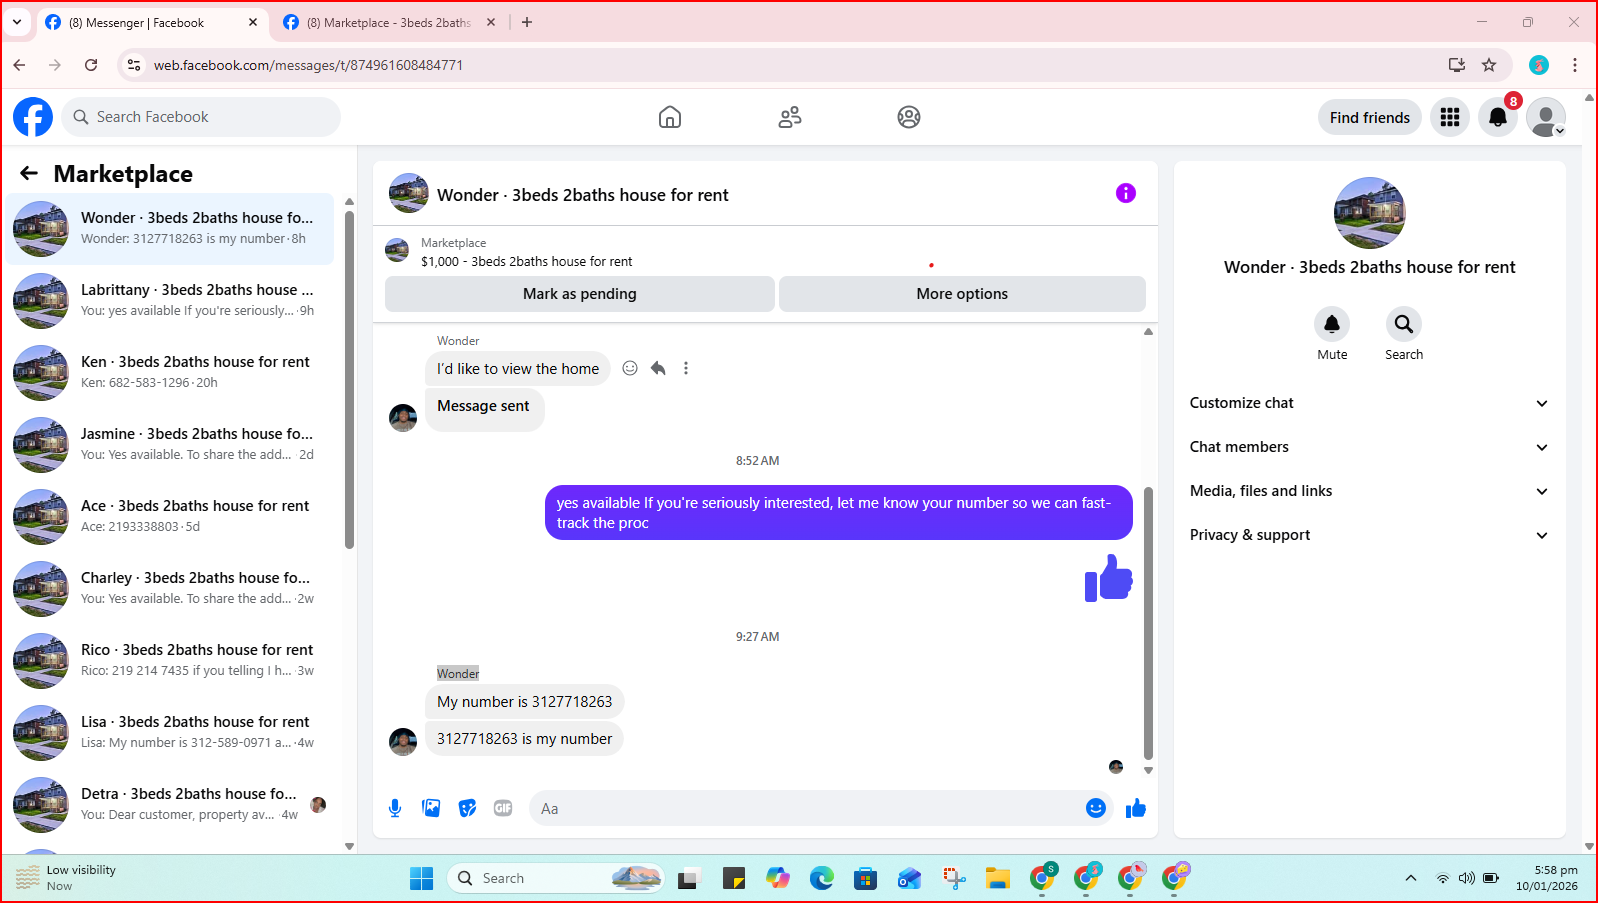Click the '3127718263 is my number' message

tap(524, 739)
